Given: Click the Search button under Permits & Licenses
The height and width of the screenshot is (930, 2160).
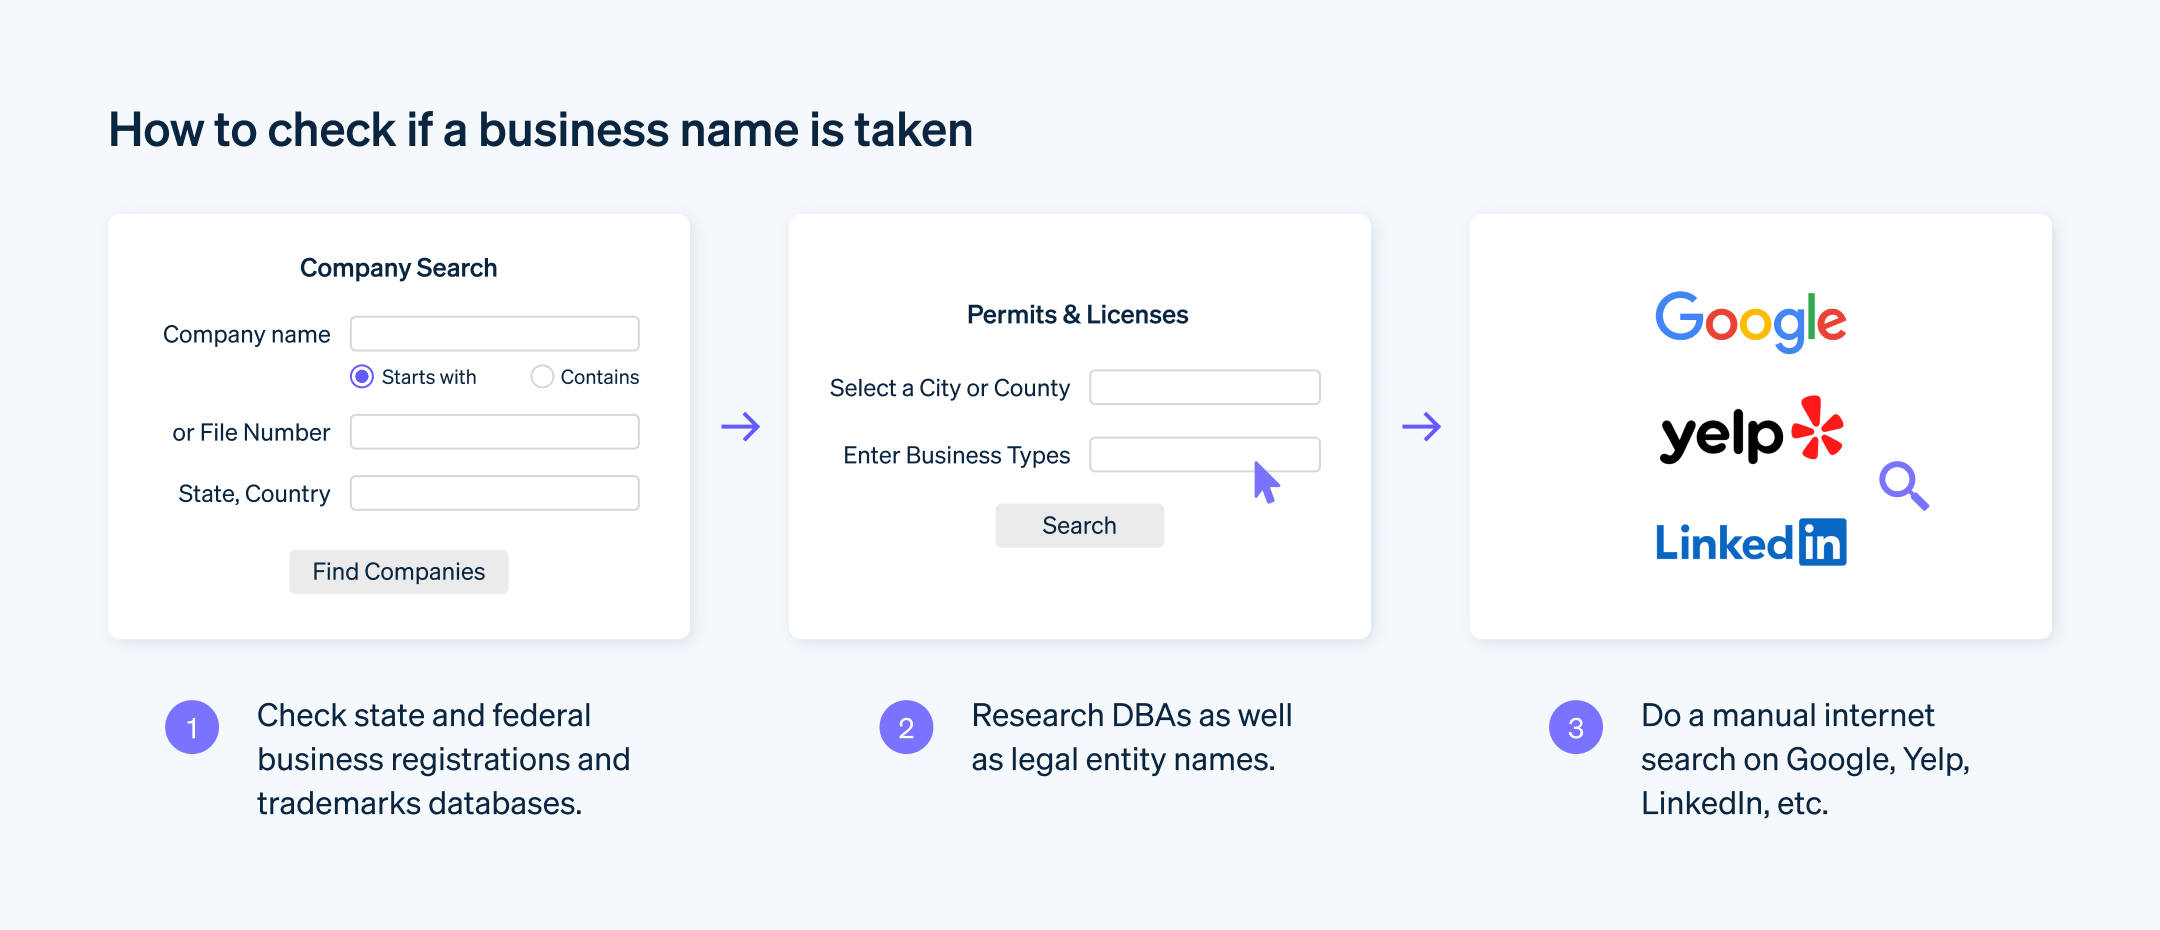Looking at the screenshot, I should pyautogui.click(x=1080, y=526).
